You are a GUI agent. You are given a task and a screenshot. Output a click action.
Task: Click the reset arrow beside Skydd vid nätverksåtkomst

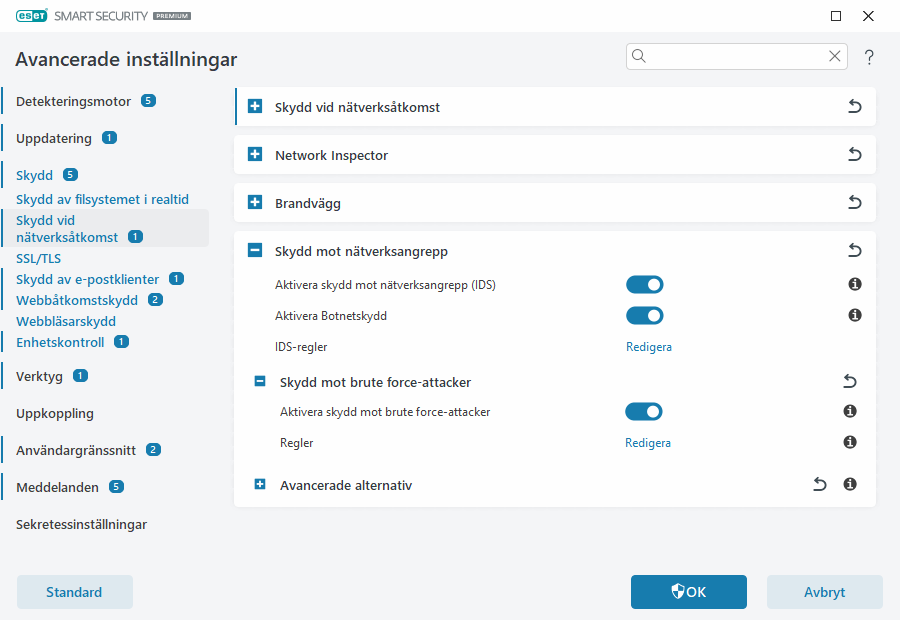854,106
